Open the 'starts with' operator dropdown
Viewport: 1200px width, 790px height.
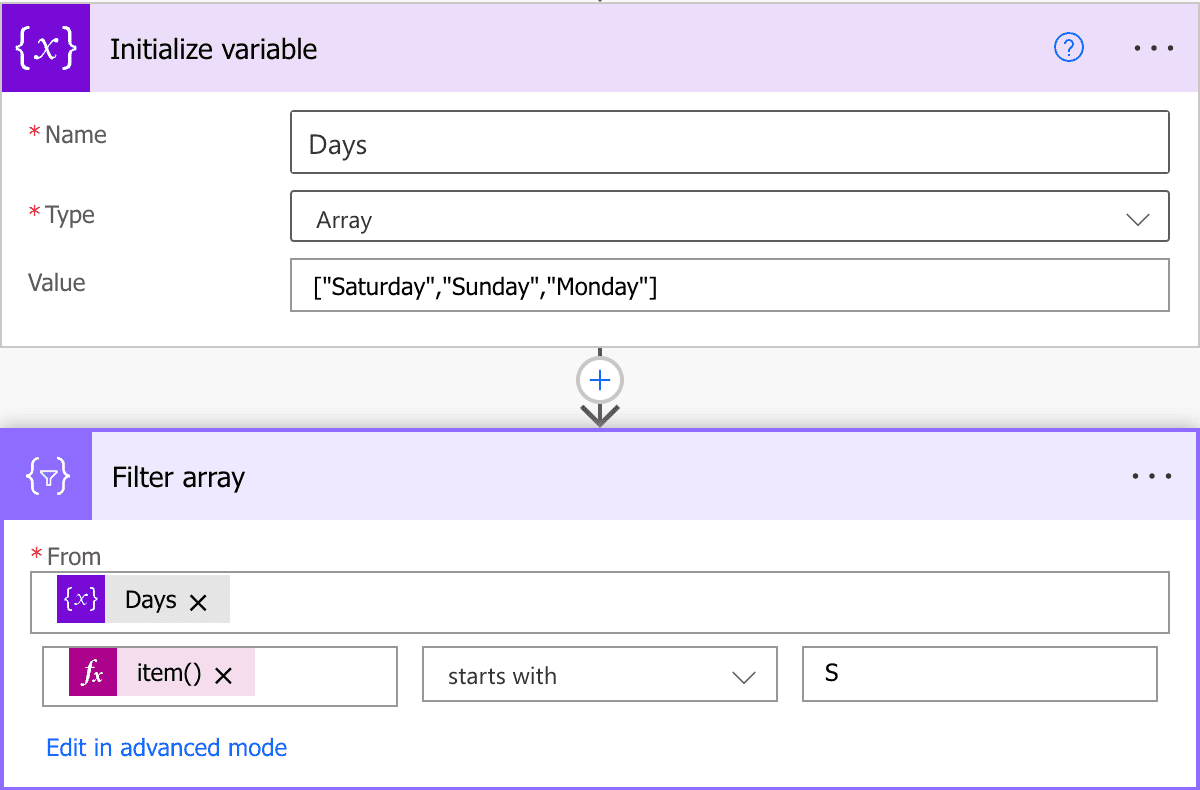[x=599, y=676]
